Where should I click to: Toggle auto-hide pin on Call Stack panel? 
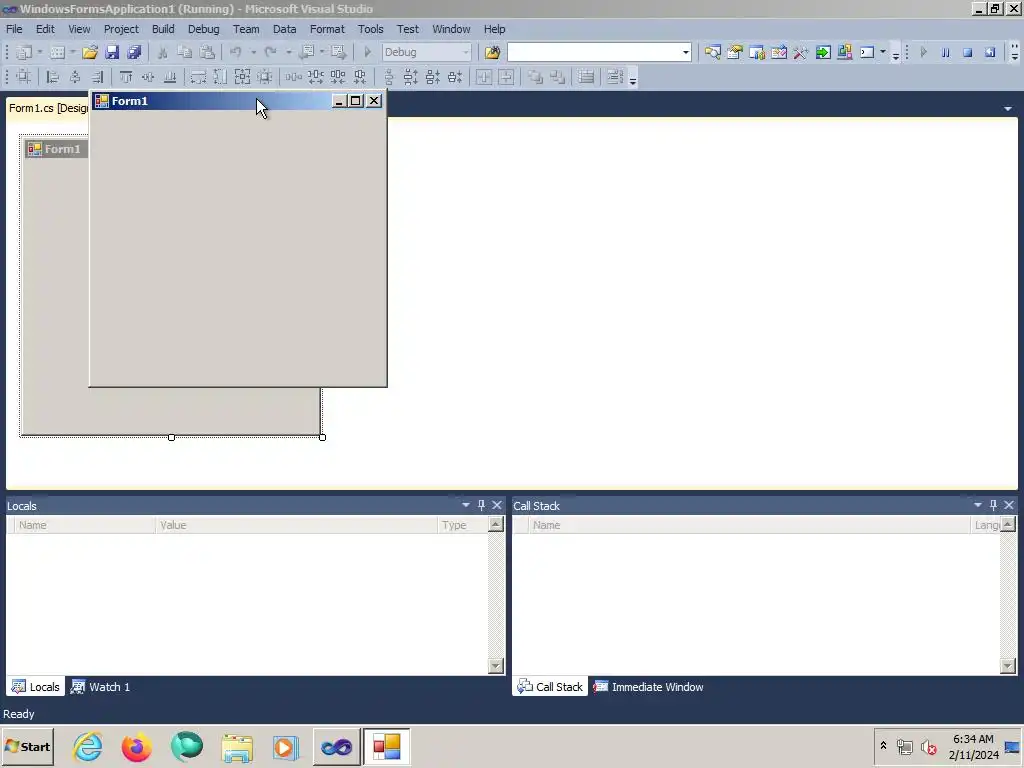pos(993,505)
